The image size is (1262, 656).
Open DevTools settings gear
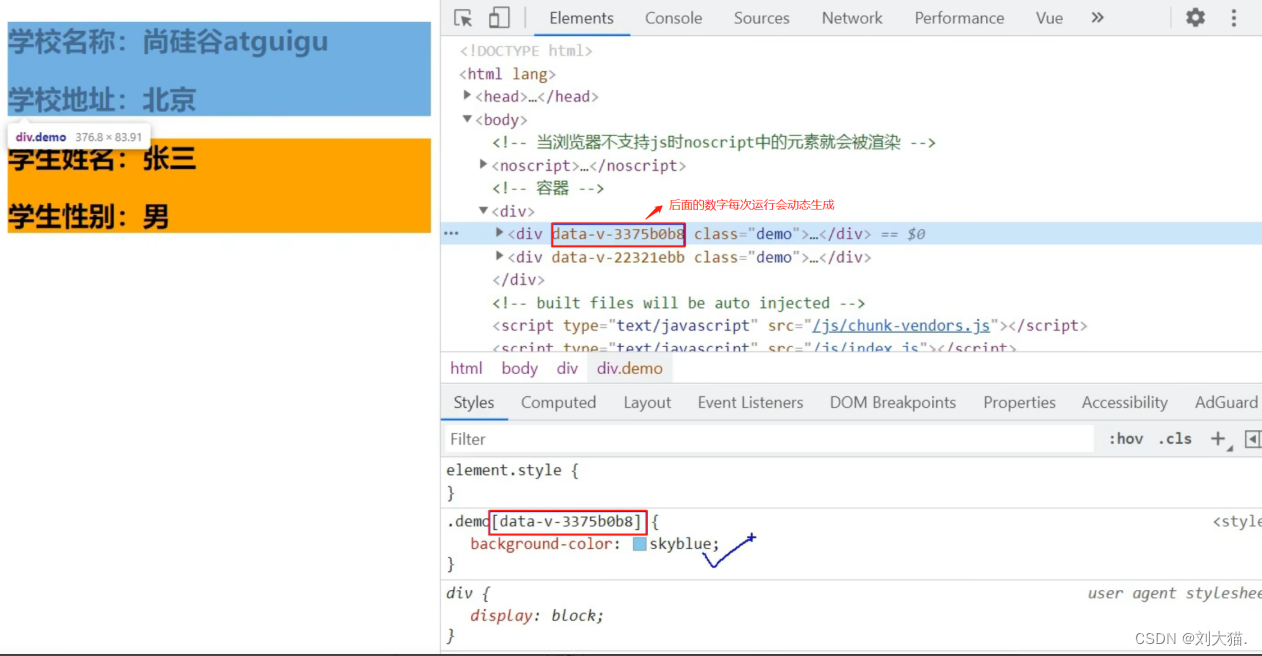pyautogui.click(x=1195, y=18)
